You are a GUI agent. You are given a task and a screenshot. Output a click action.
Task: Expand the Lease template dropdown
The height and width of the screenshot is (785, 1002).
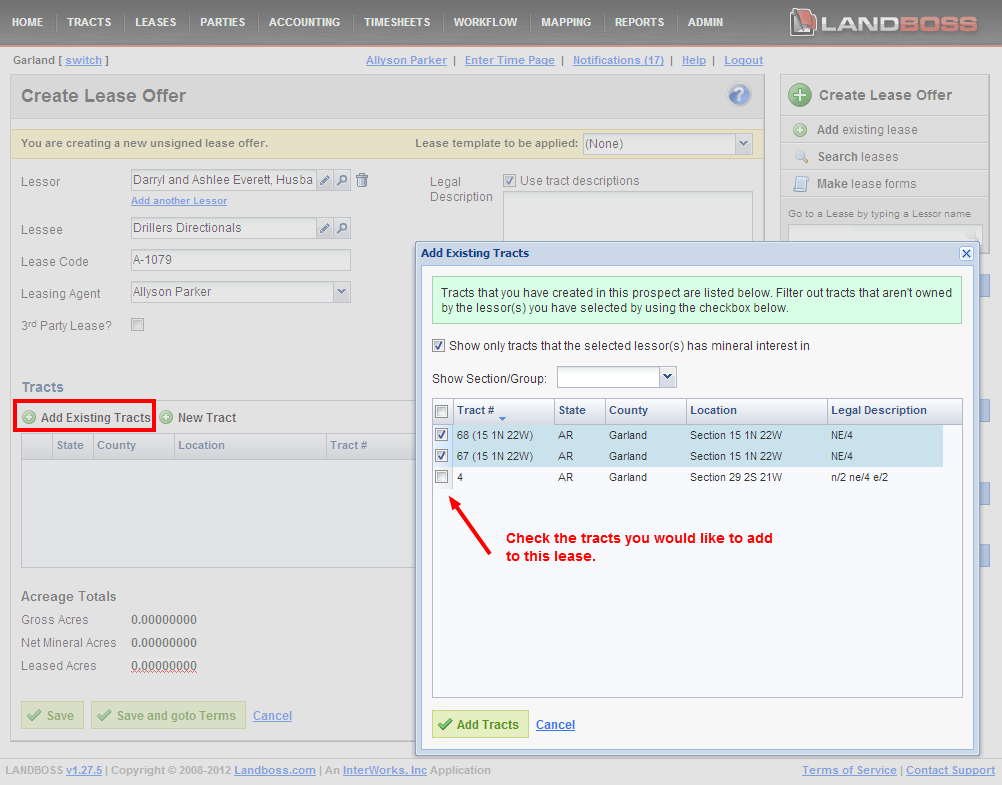coord(743,144)
